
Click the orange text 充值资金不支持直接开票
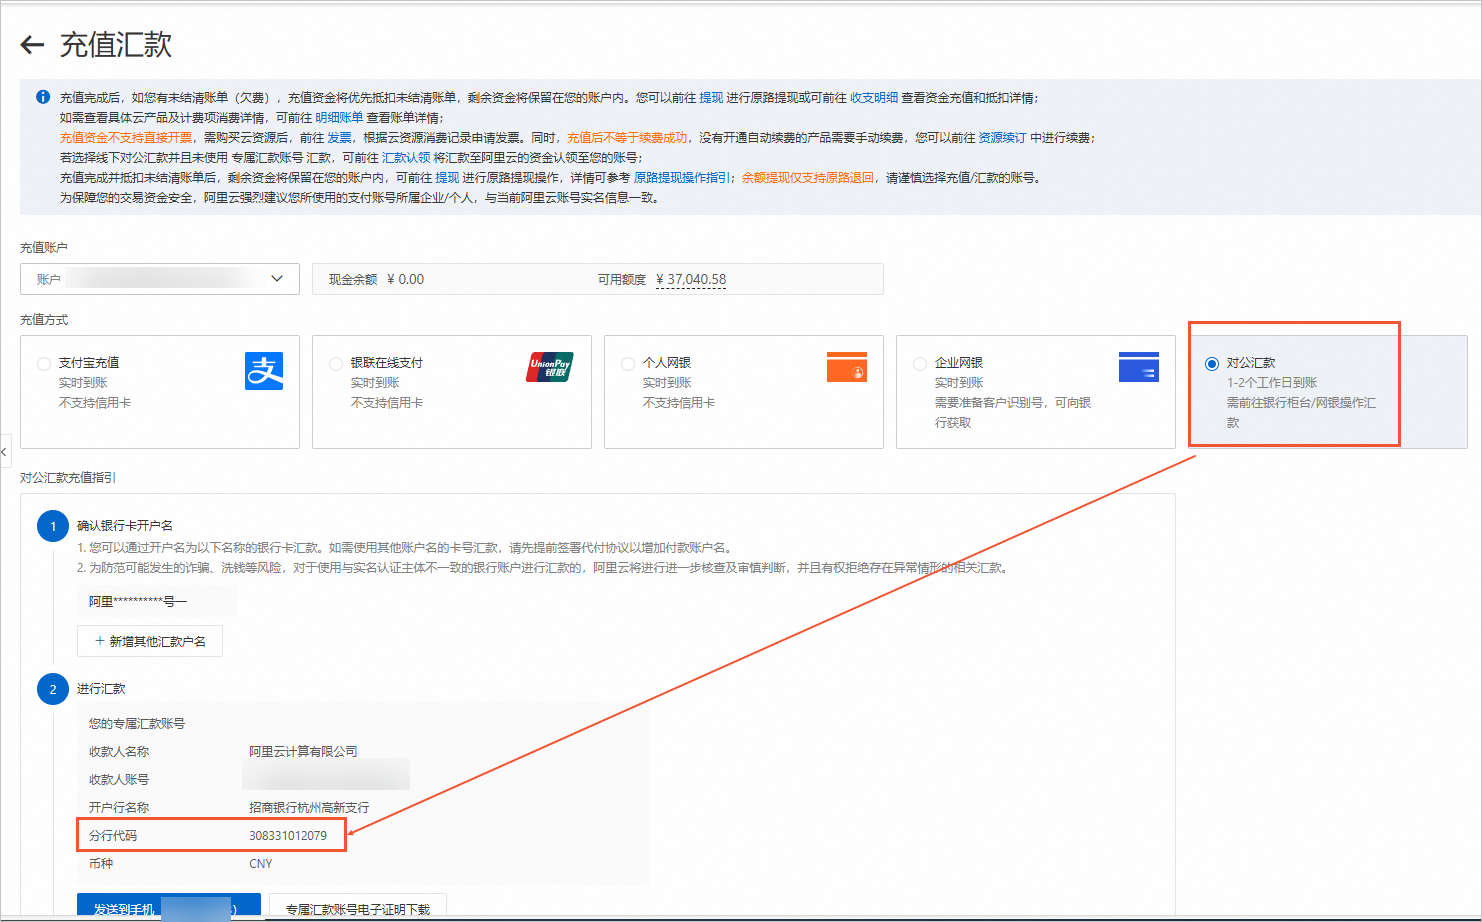pos(126,137)
